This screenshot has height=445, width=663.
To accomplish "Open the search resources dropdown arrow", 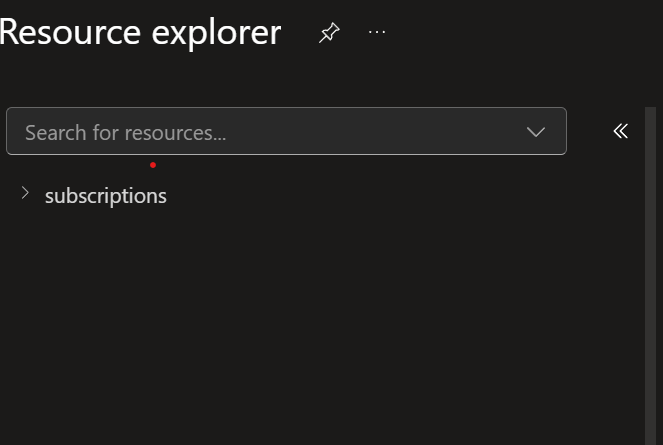I will pyautogui.click(x=536, y=132).
